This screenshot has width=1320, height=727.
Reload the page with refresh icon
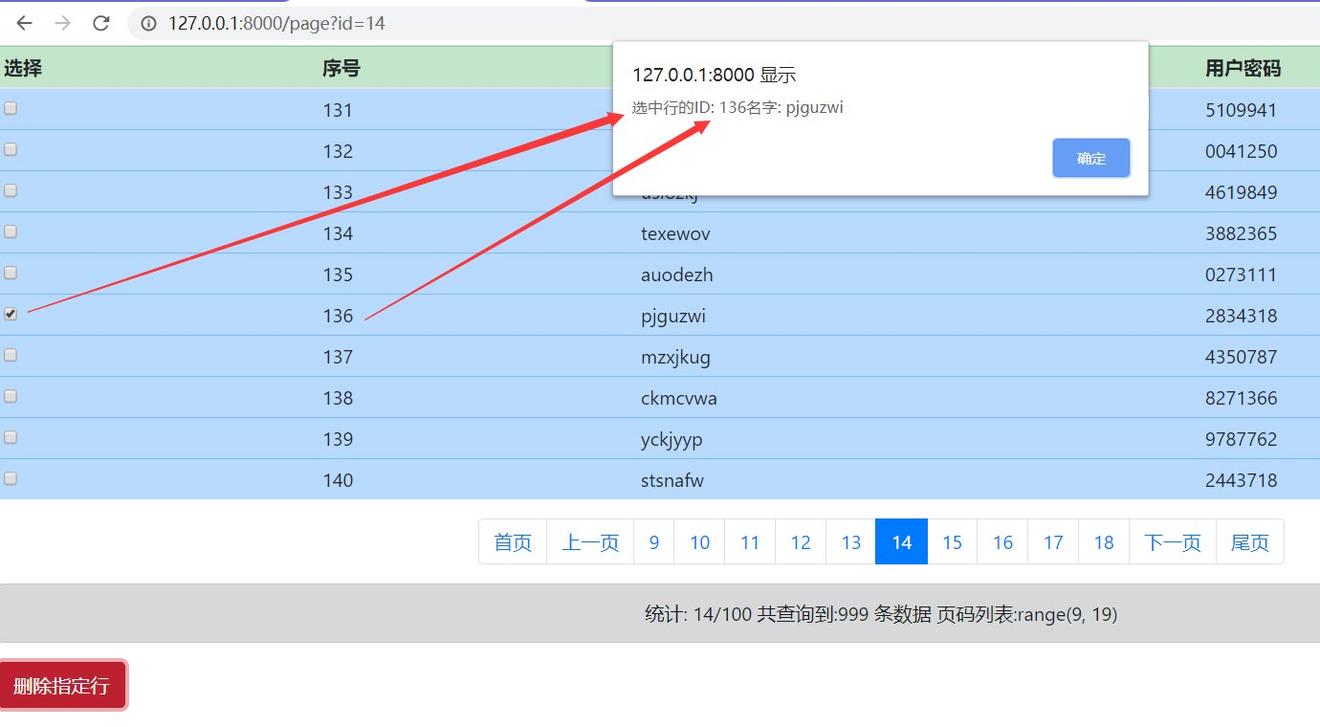pyautogui.click(x=101, y=23)
